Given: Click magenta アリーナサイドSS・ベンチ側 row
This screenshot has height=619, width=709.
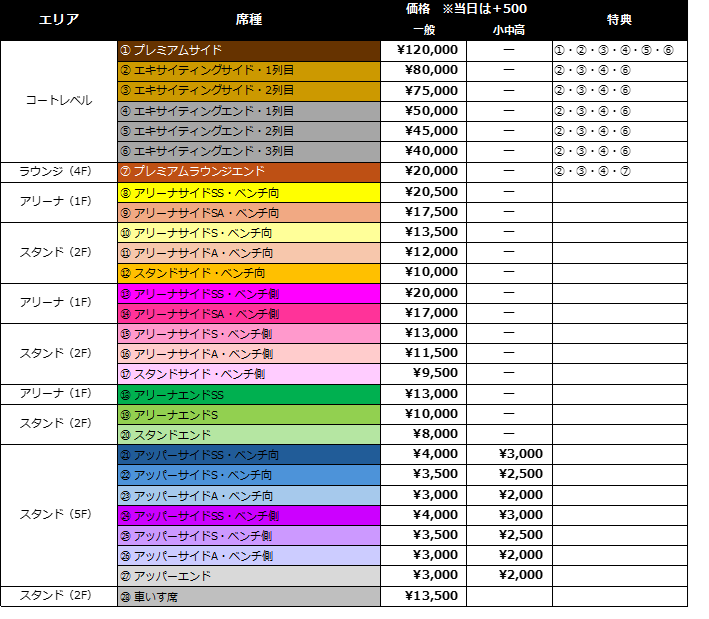Looking at the screenshot, I should click(x=248, y=293).
